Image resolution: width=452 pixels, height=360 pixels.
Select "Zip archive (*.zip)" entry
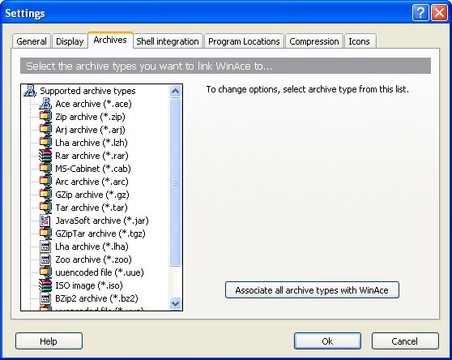coord(90,117)
